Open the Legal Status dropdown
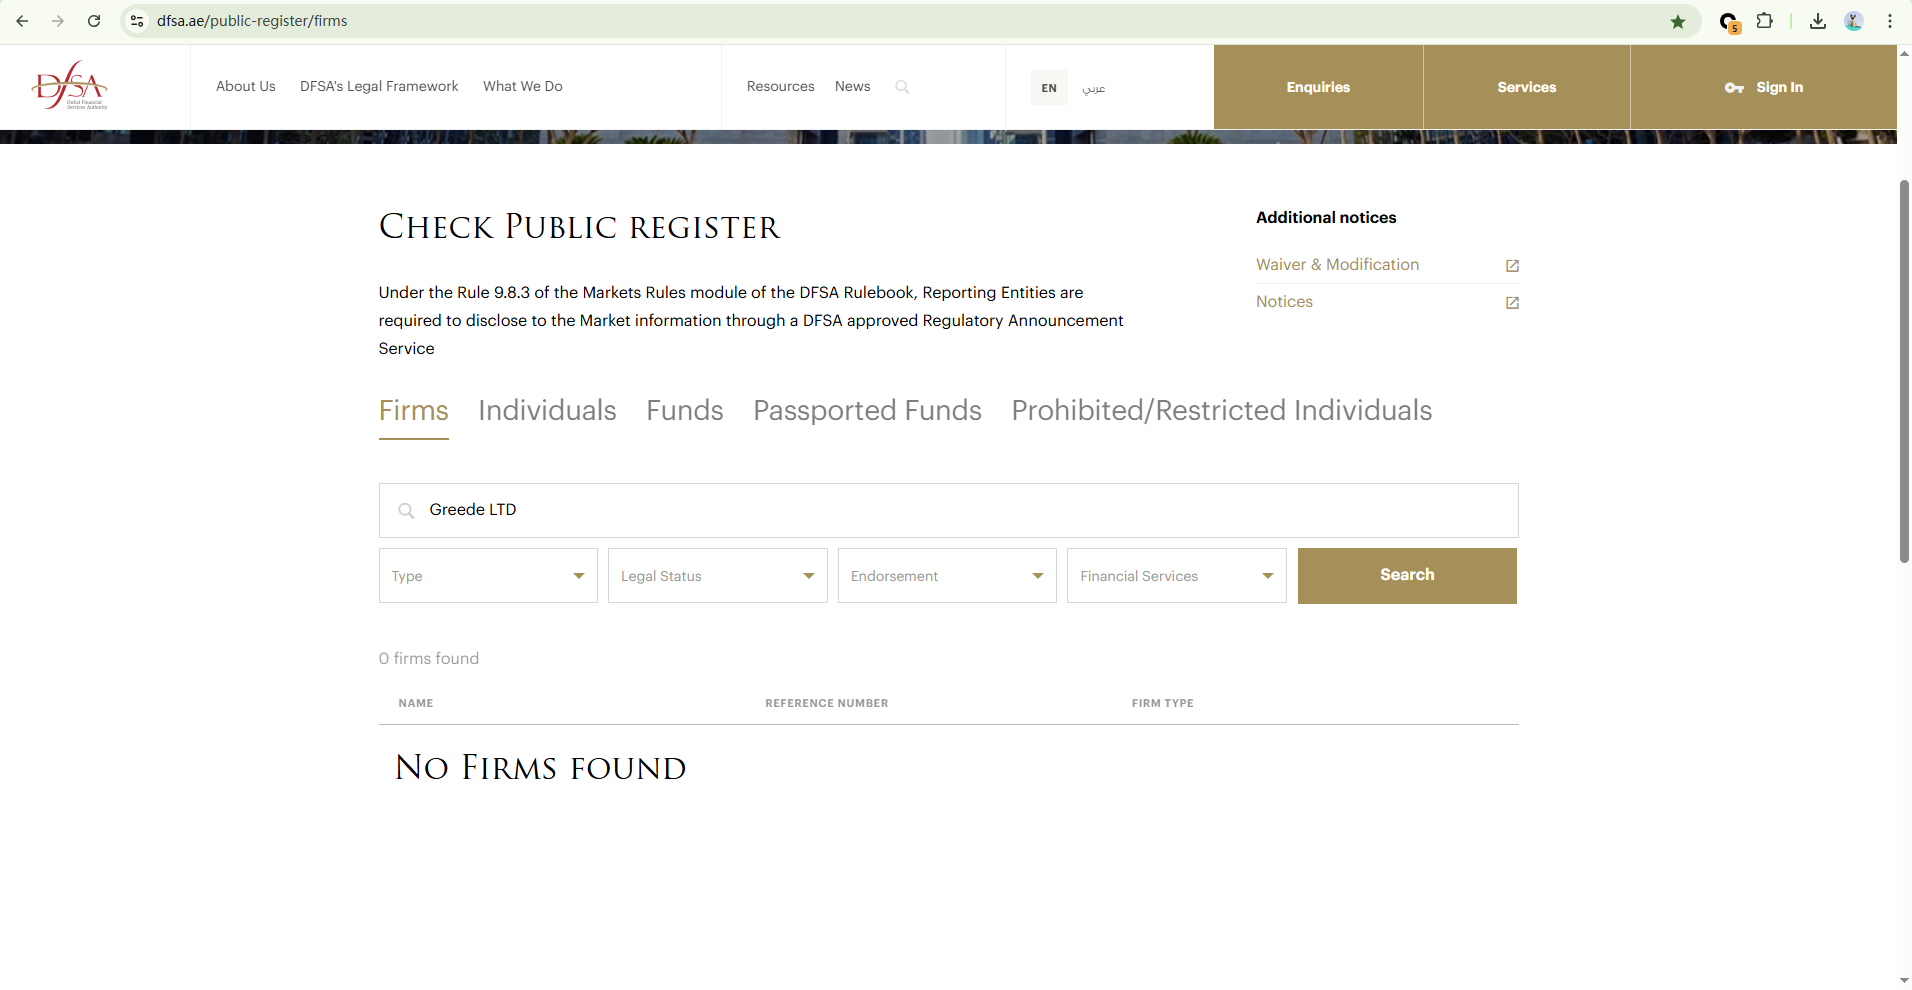The image size is (1912, 990). pos(718,576)
